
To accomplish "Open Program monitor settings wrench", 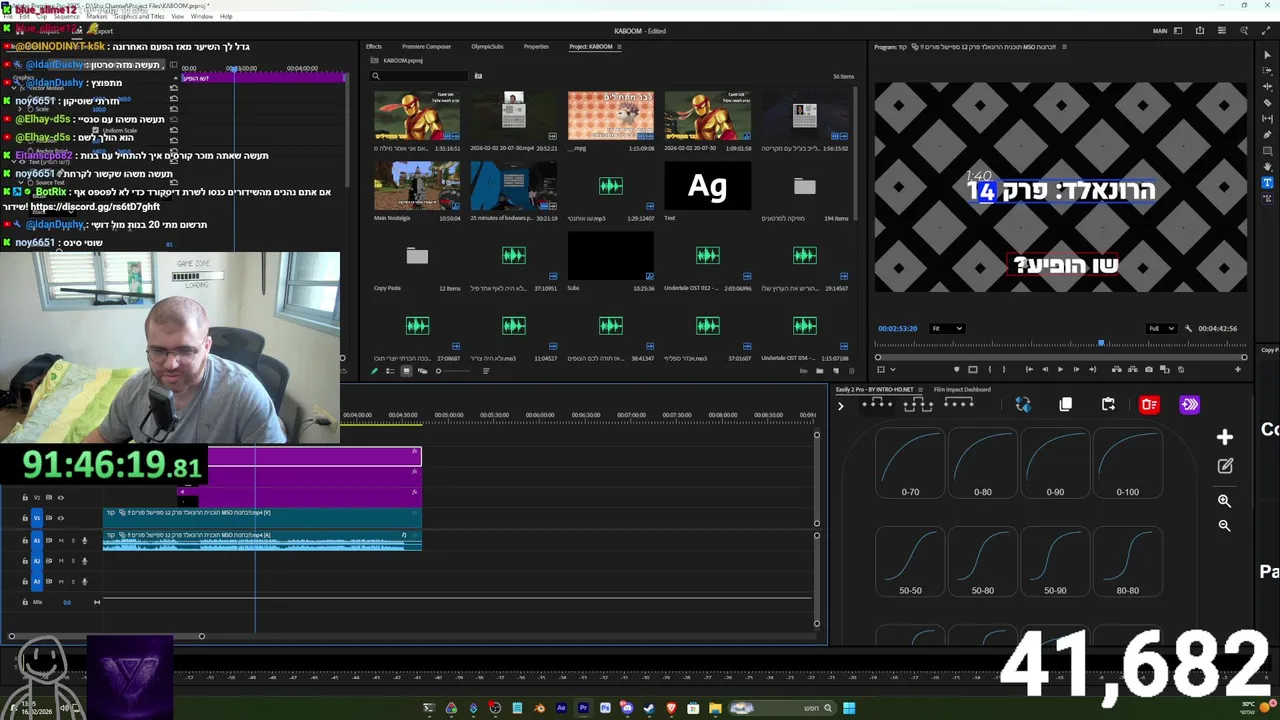I will (1188, 328).
